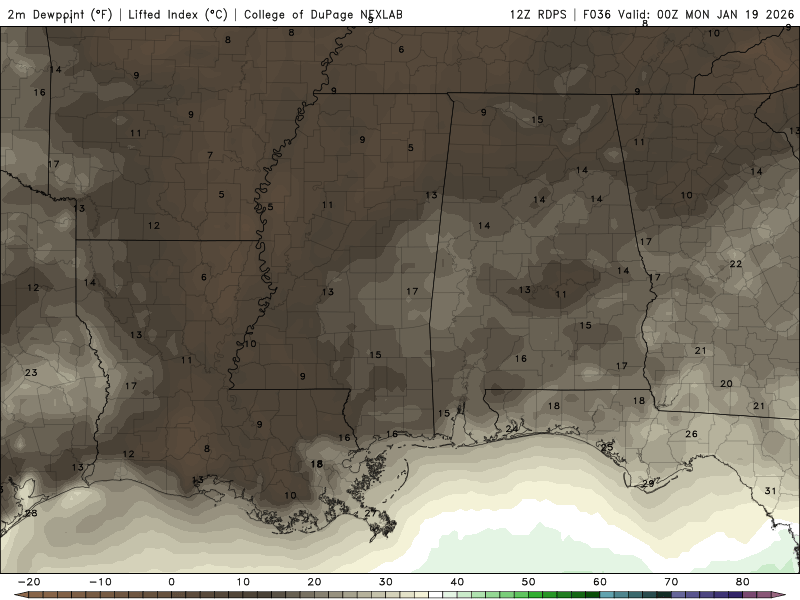Click the "2m Dewpoint (°F)" title text

point(60,15)
